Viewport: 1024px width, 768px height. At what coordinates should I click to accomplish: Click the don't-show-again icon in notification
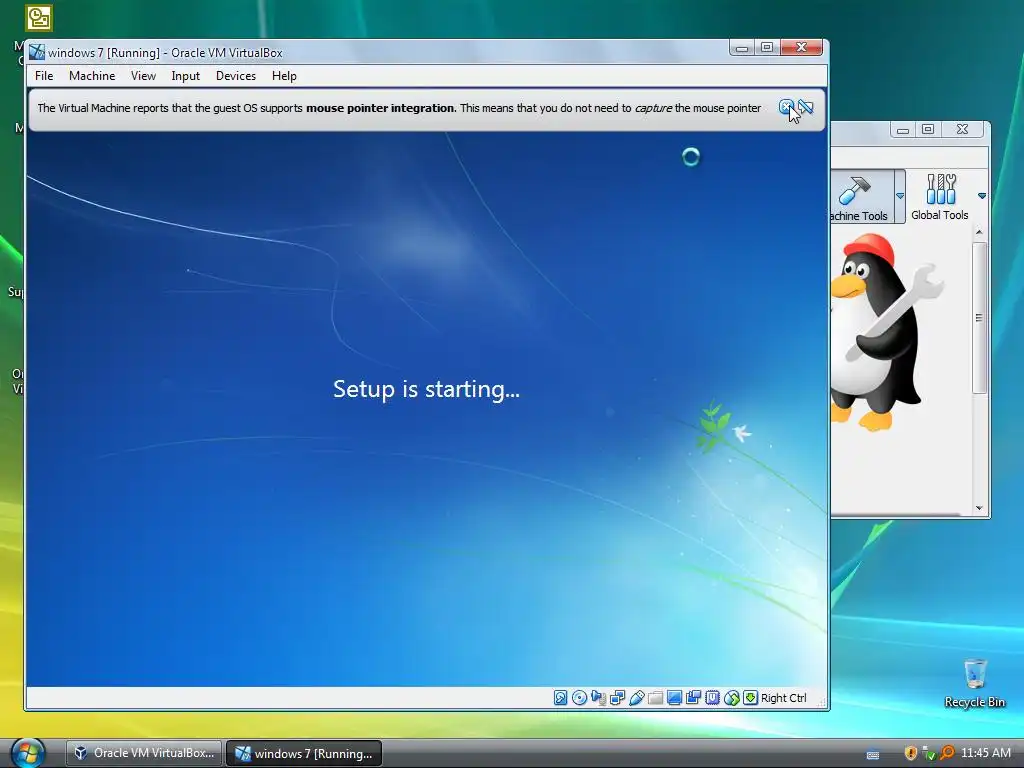(x=806, y=107)
